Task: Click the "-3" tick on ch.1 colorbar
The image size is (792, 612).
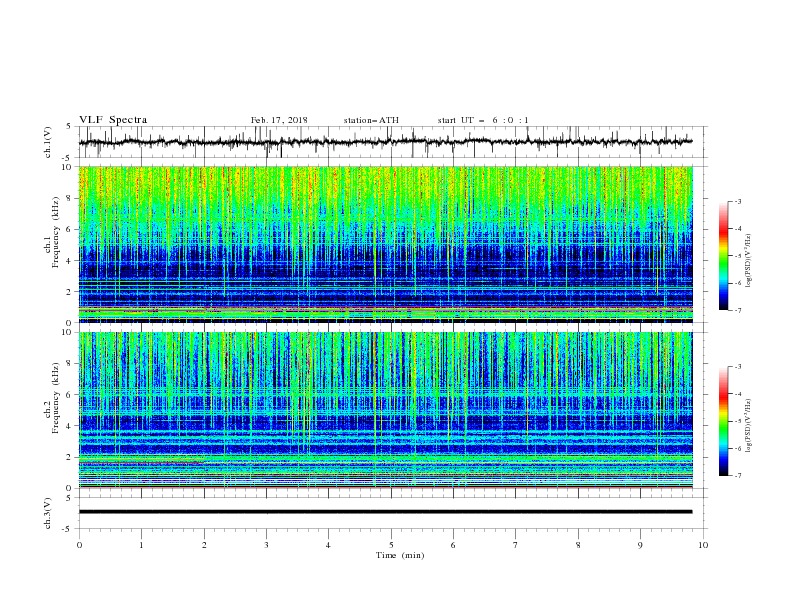Action: click(x=738, y=201)
